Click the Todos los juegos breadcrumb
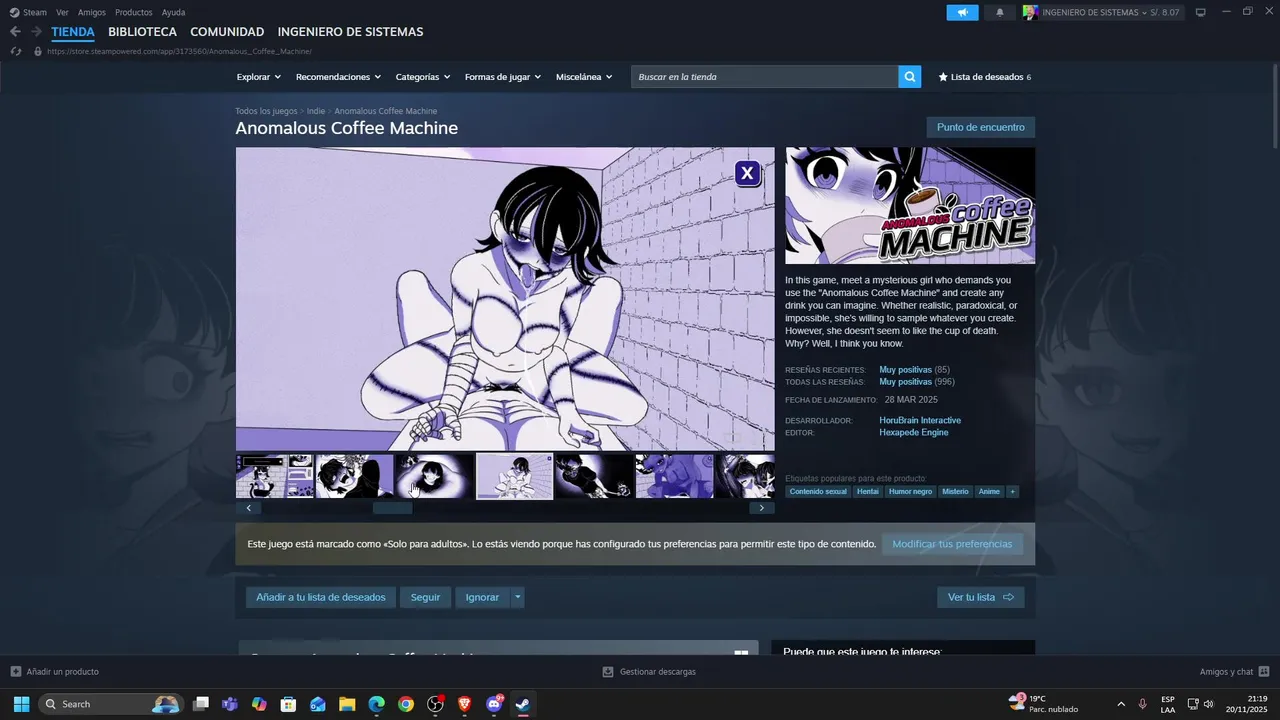Viewport: 1280px width, 720px height. coord(266,111)
